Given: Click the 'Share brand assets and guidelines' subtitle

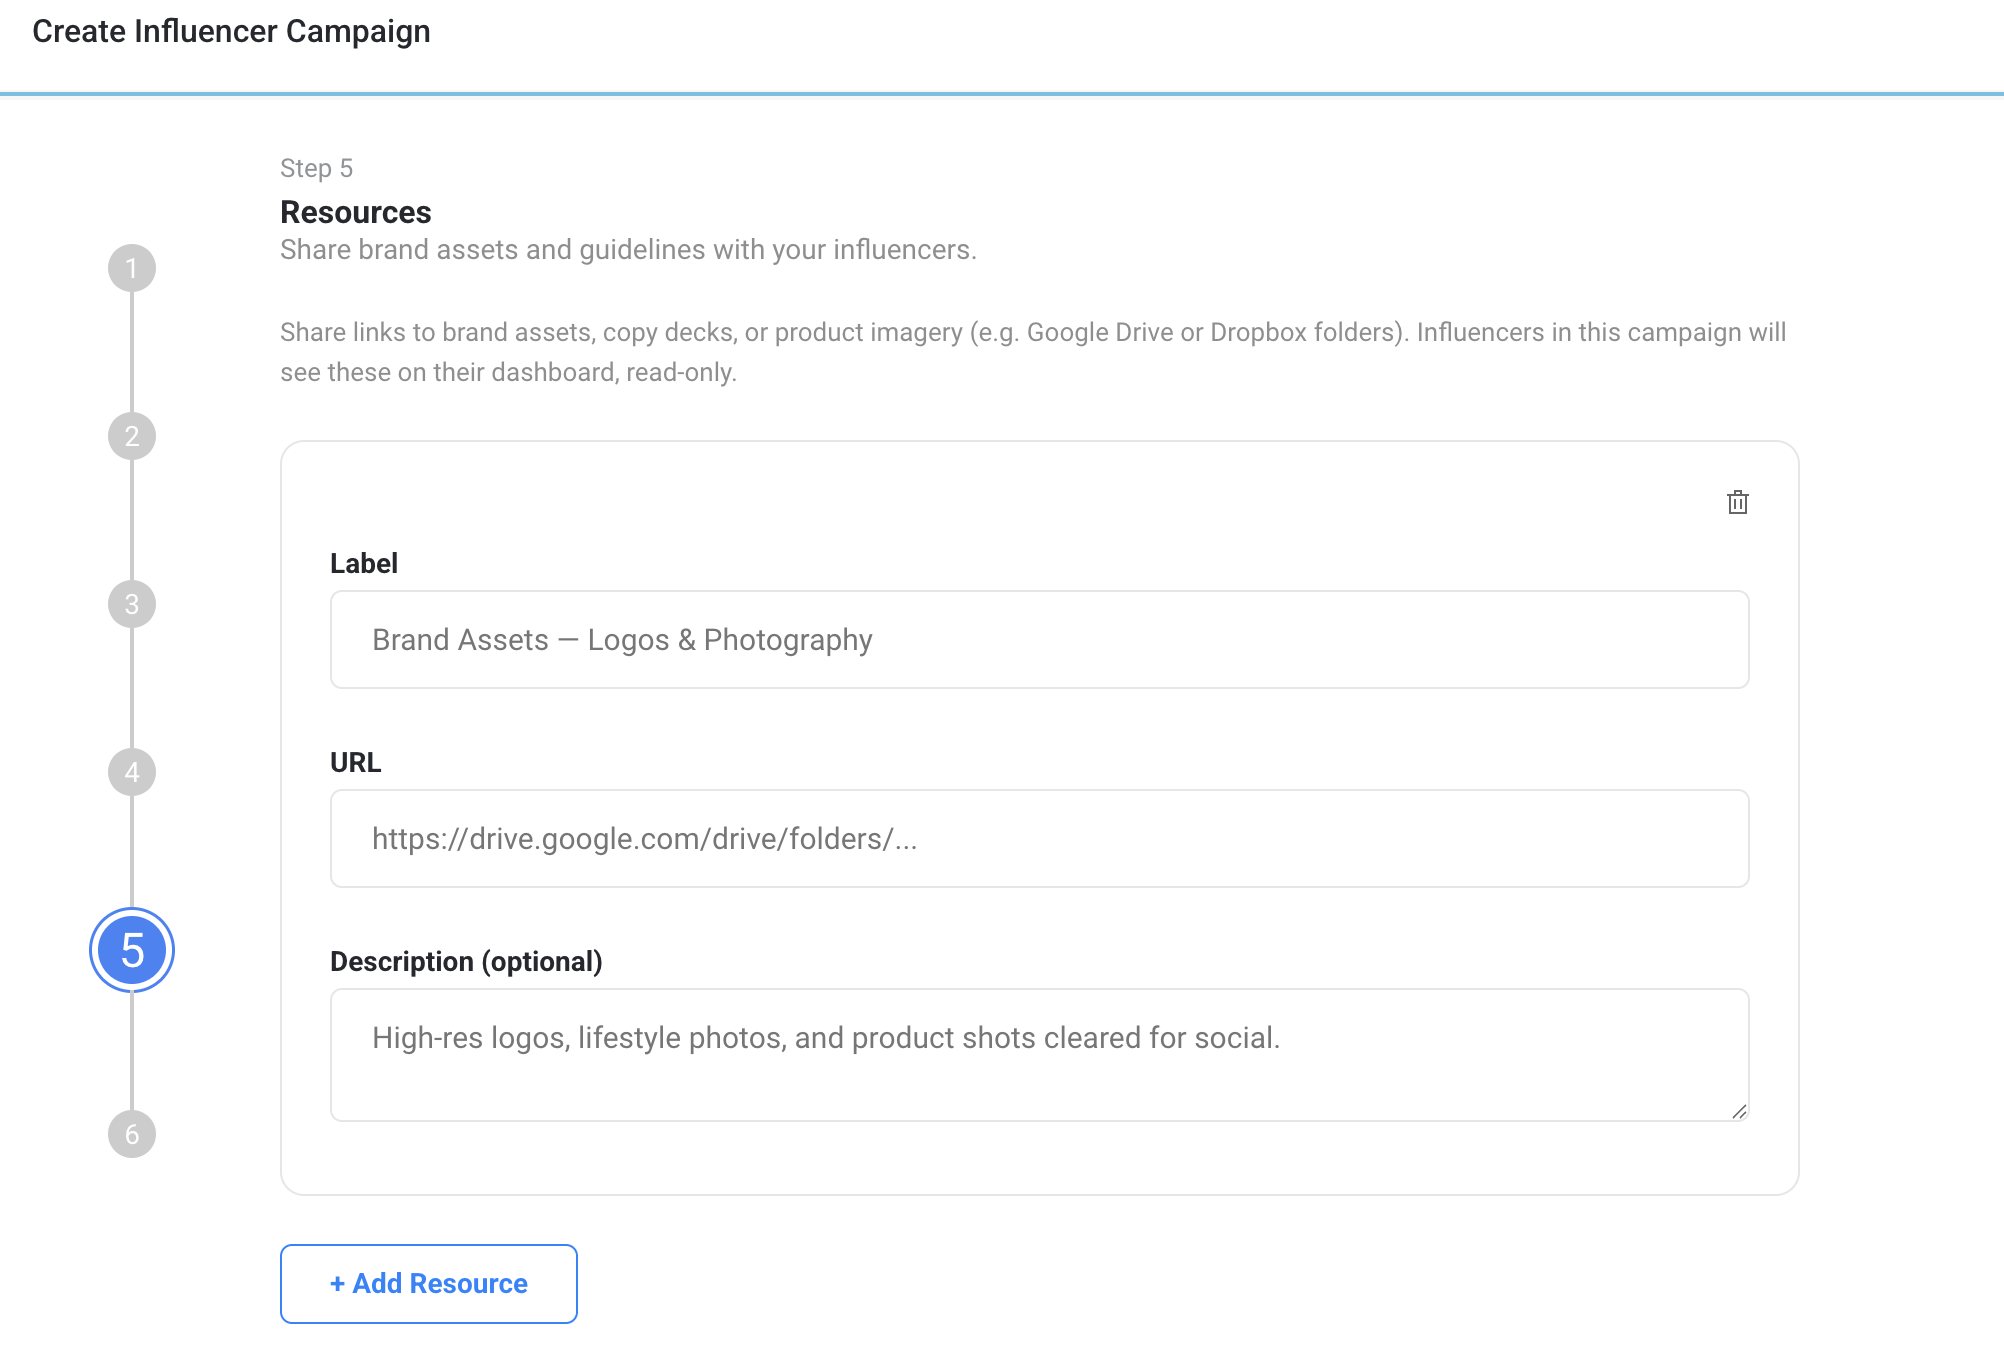Looking at the screenshot, I should [628, 249].
